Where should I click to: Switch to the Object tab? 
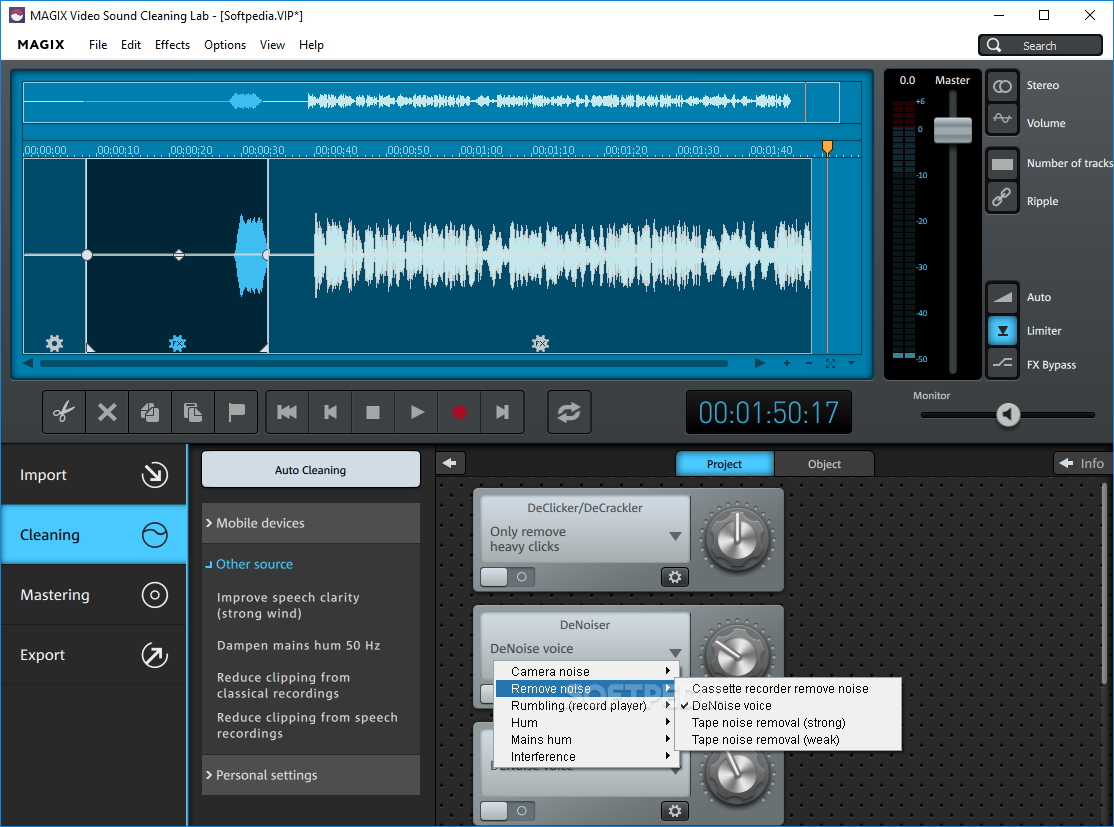click(824, 464)
